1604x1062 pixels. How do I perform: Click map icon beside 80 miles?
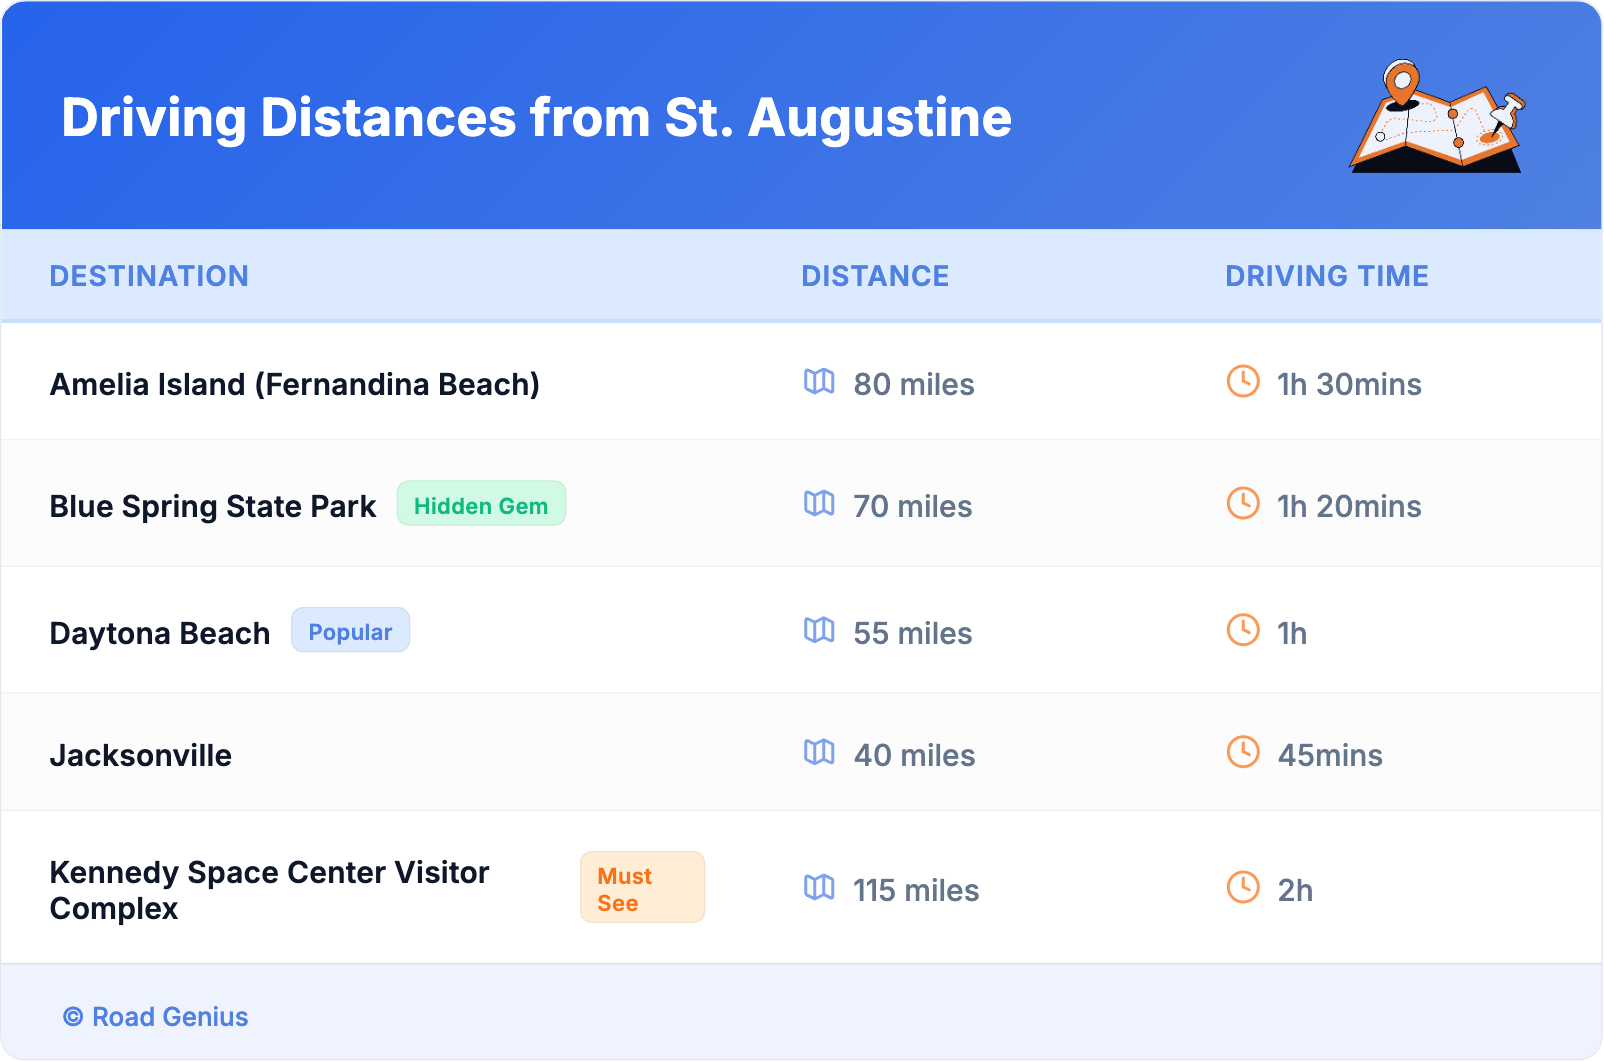pyautogui.click(x=819, y=382)
